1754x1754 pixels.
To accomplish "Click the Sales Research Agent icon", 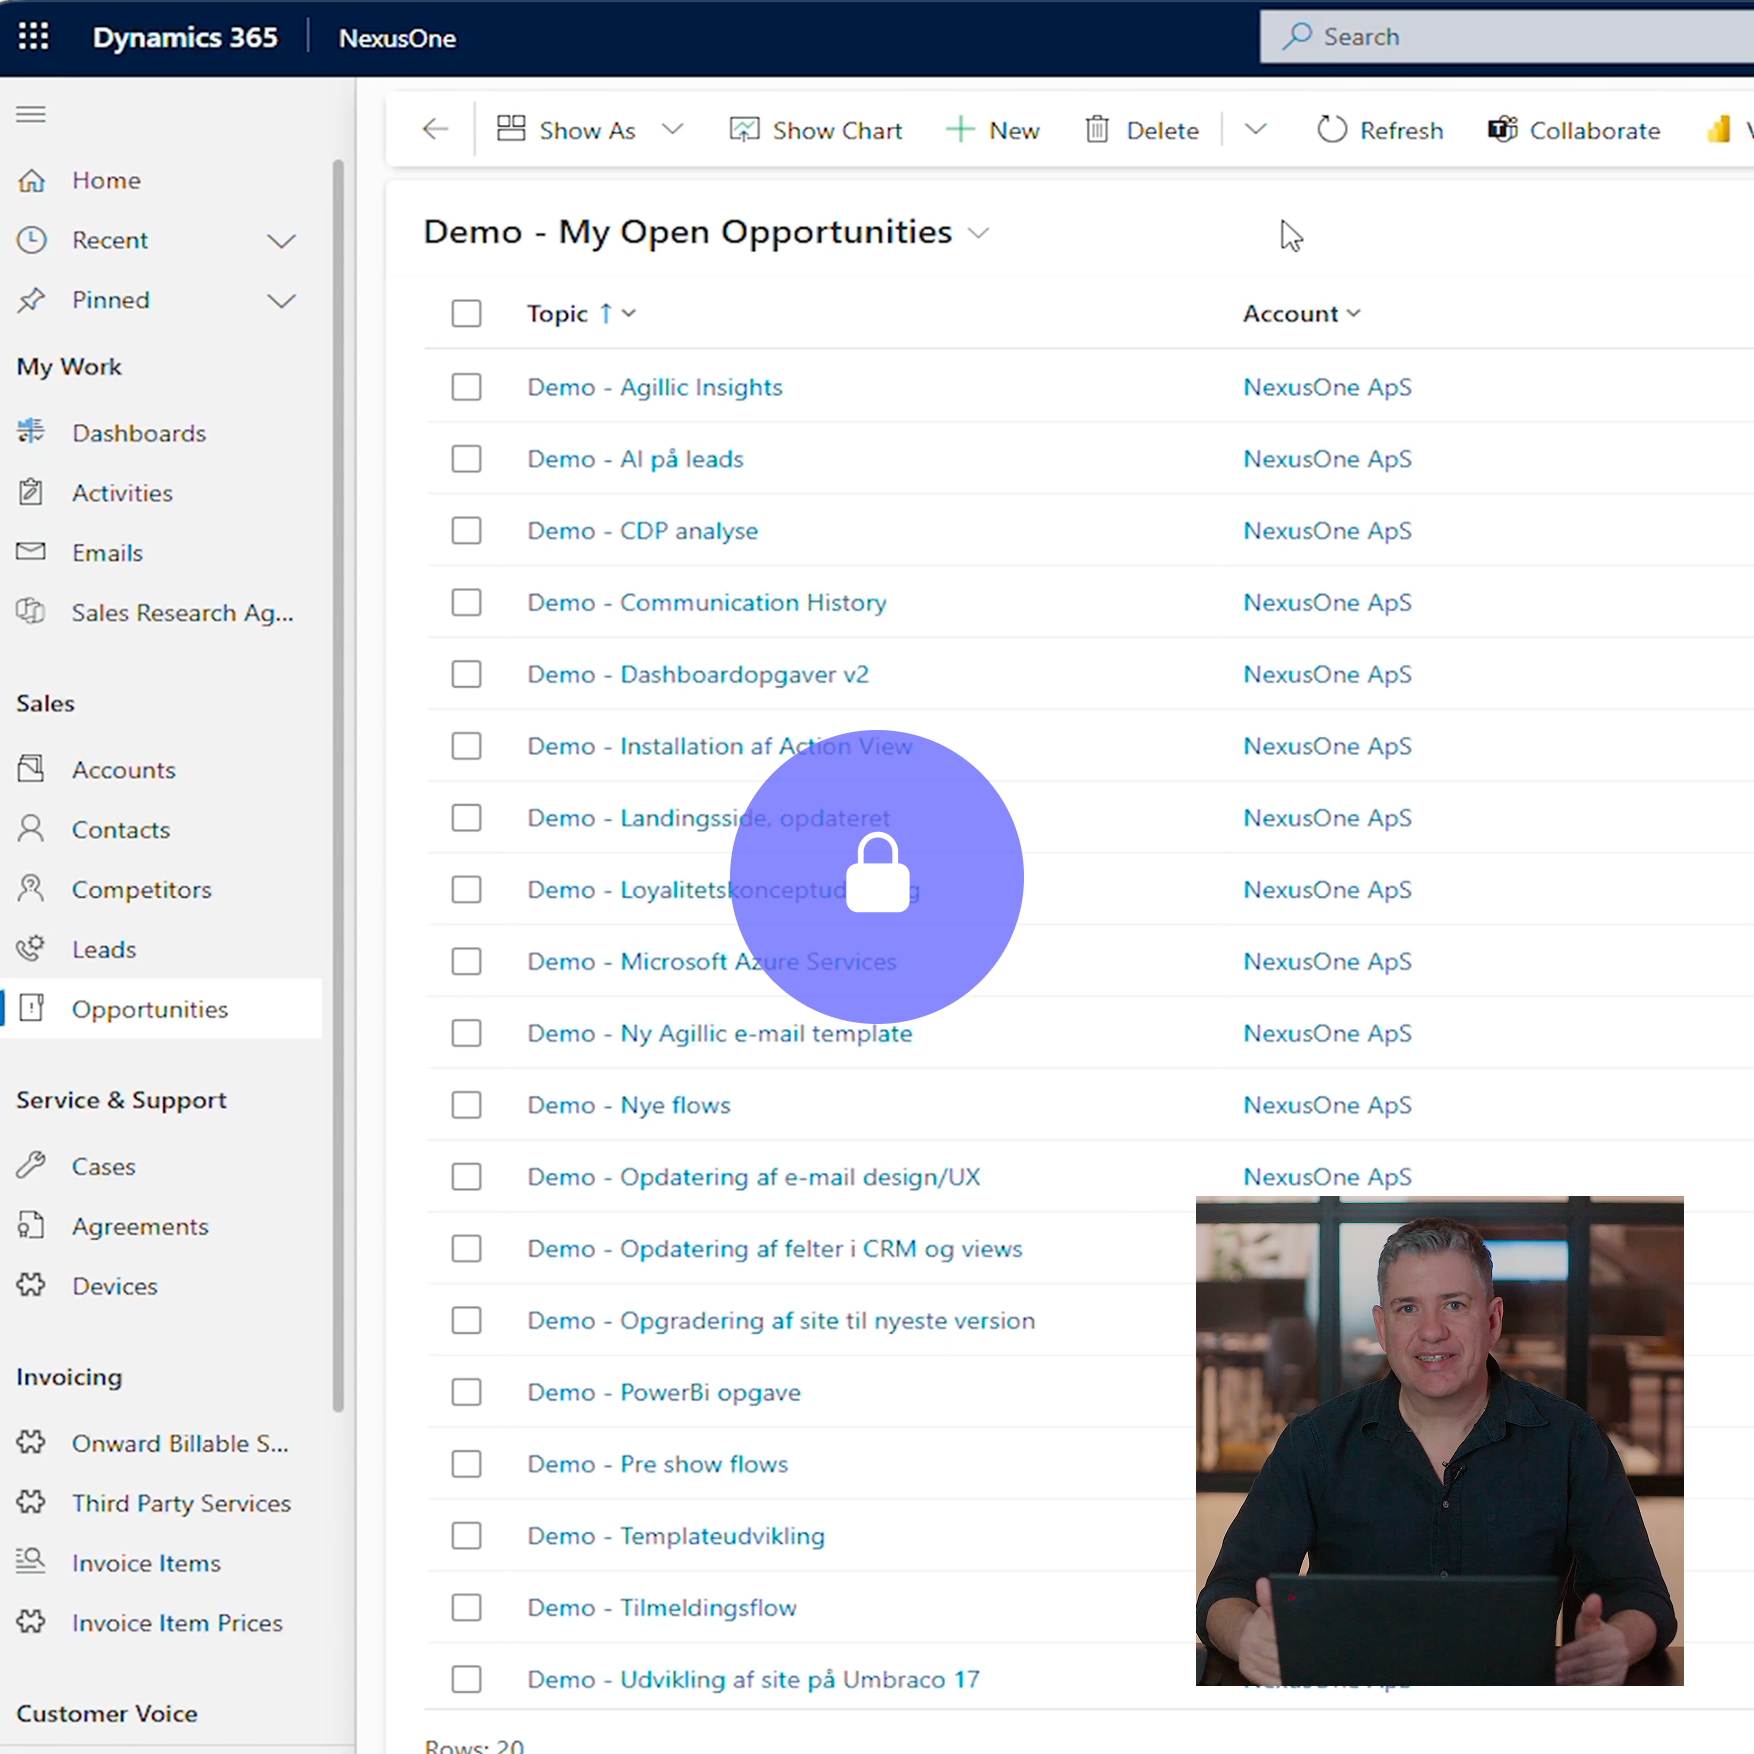I will point(32,612).
